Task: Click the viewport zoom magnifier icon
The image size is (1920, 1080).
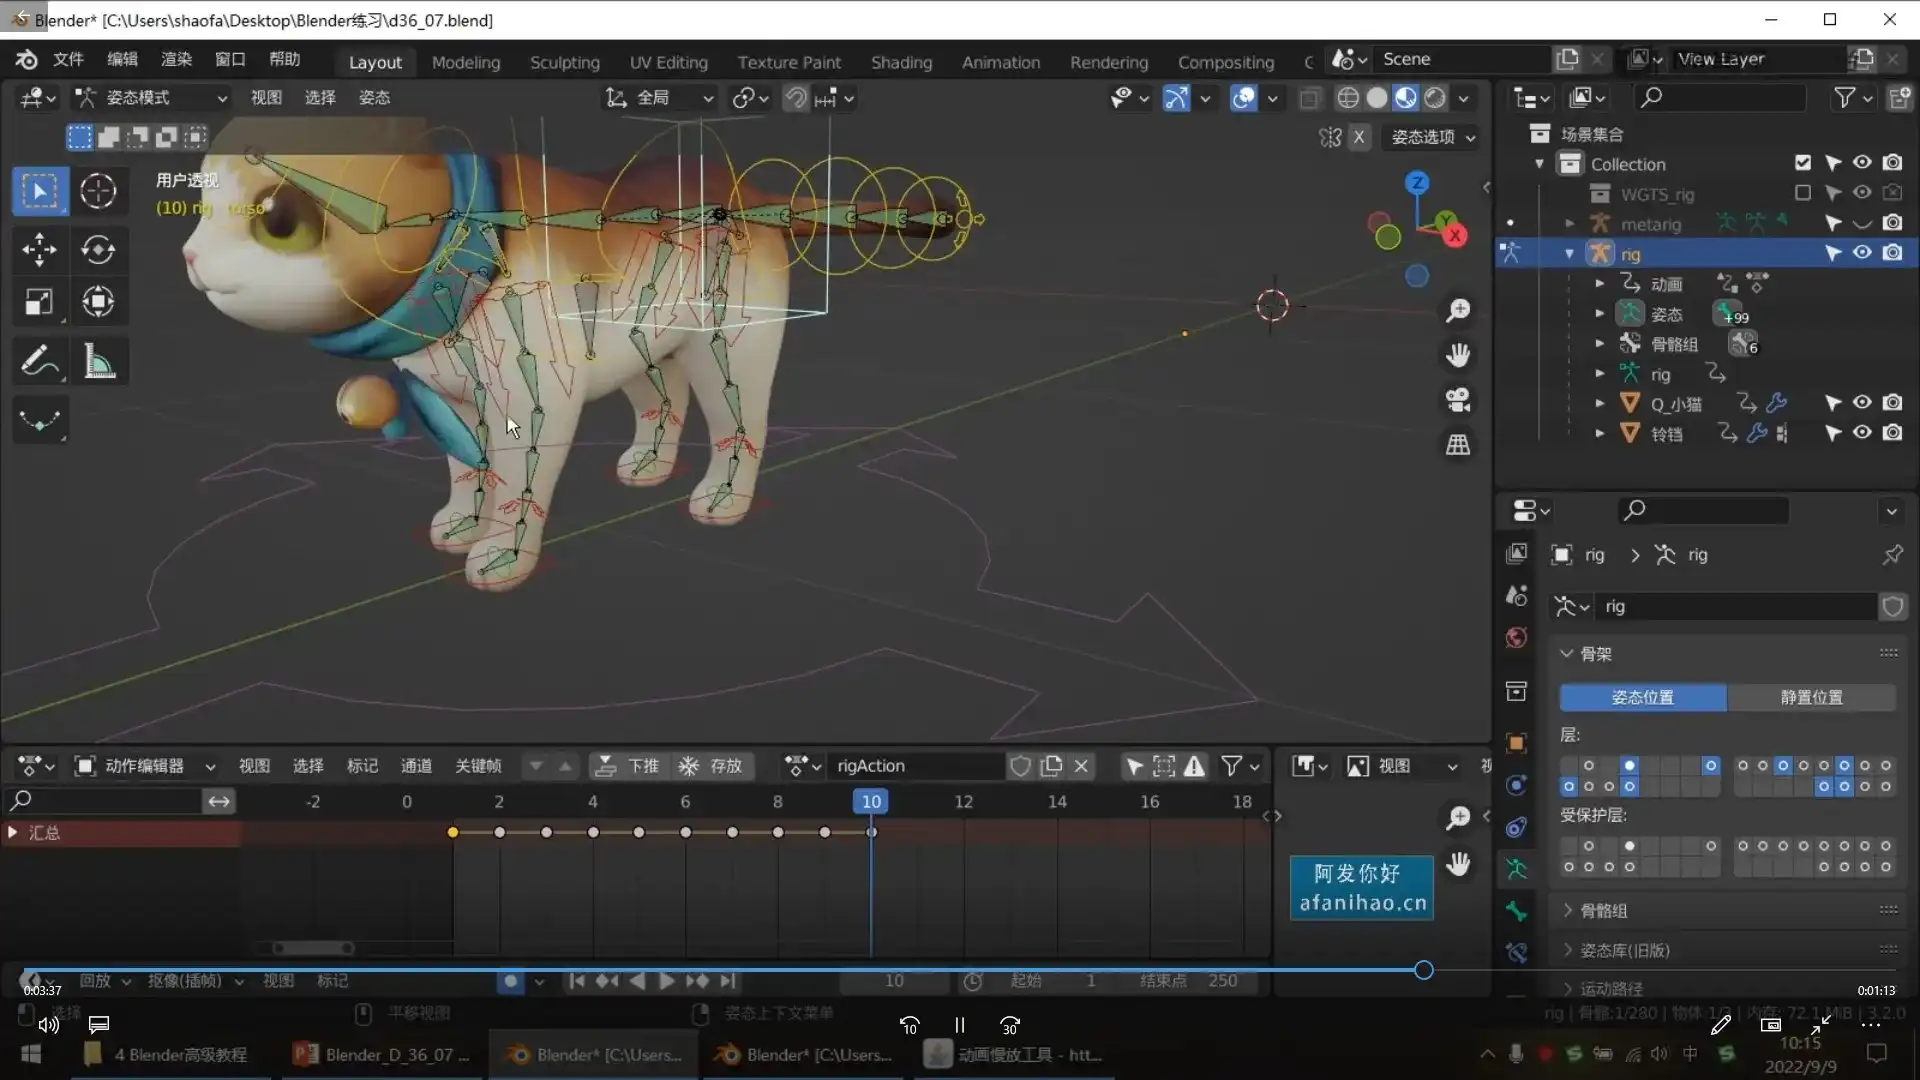Action: click(x=1458, y=310)
